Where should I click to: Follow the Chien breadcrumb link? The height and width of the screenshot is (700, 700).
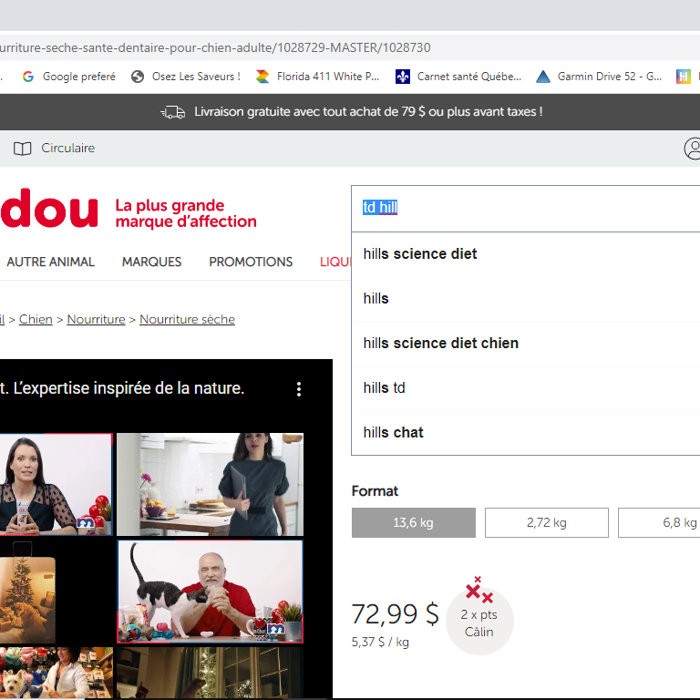(x=36, y=320)
